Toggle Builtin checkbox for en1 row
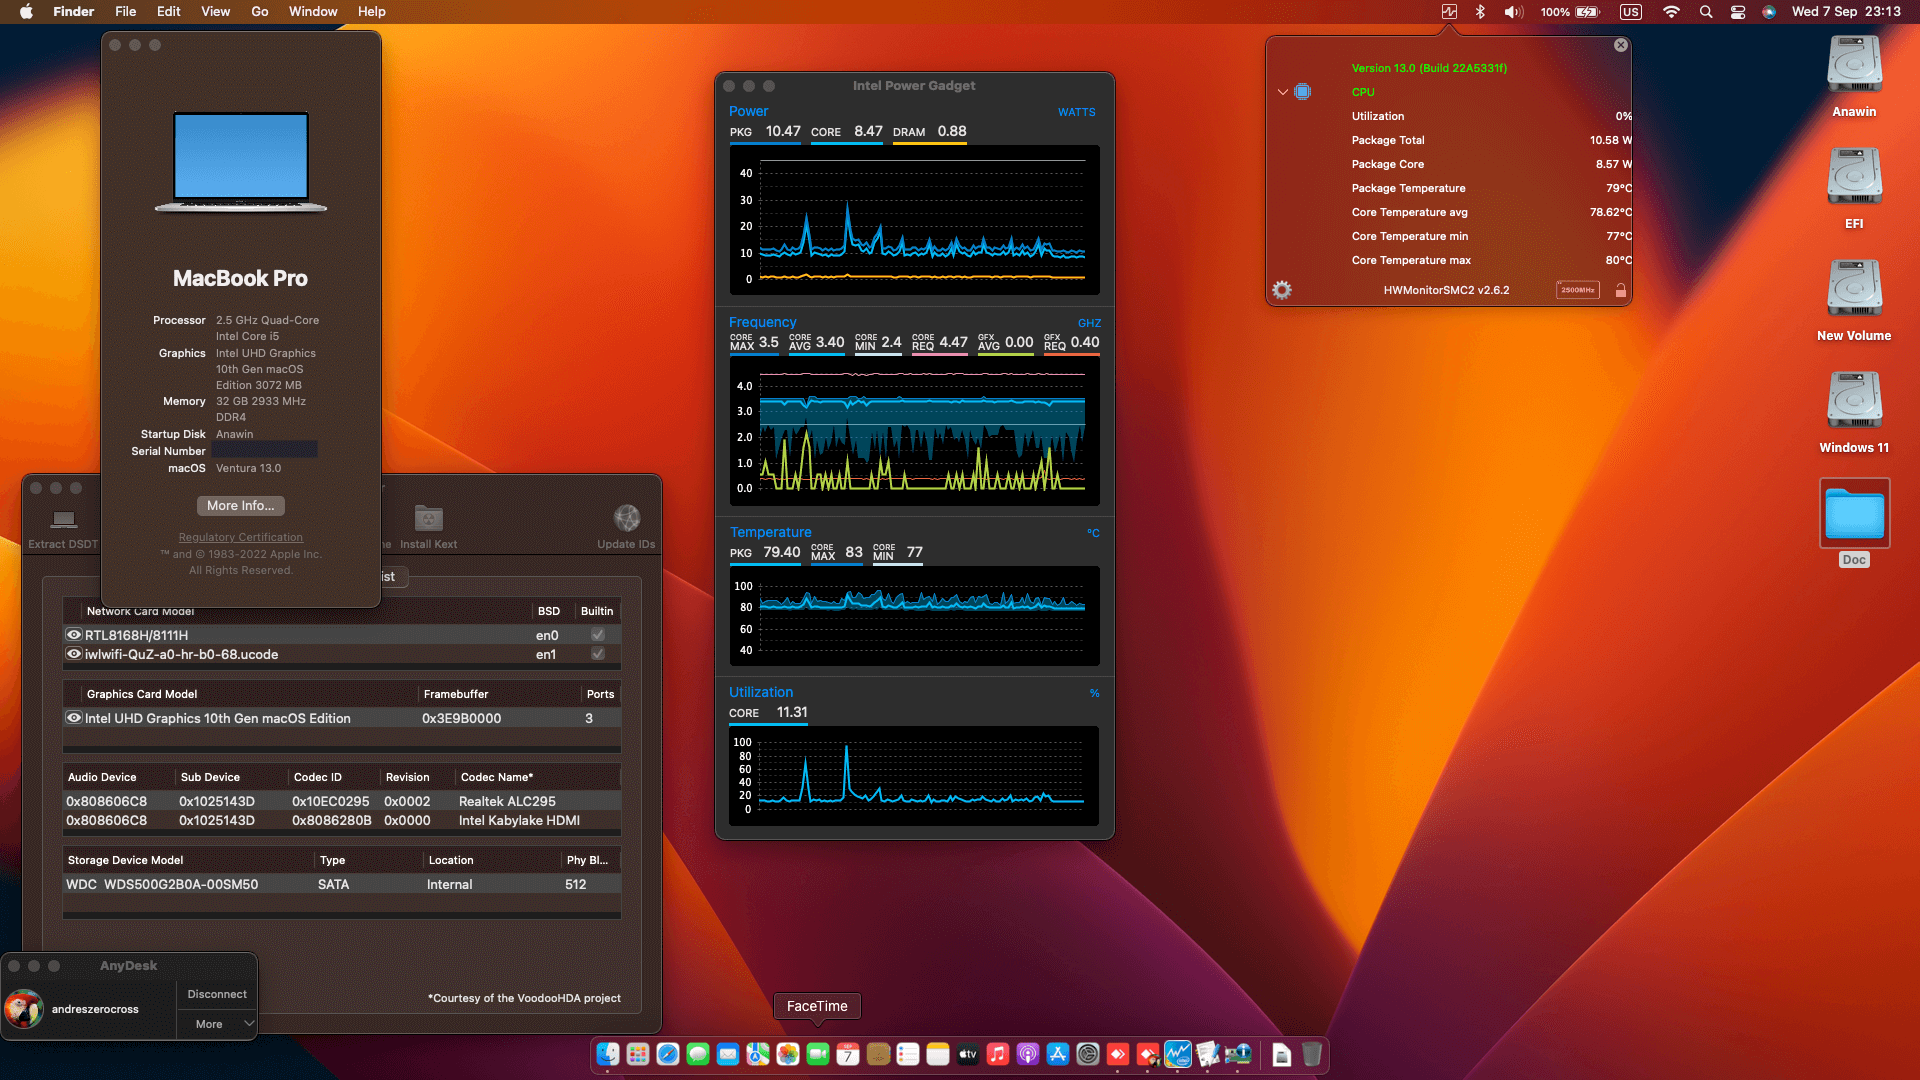This screenshot has height=1080, width=1920. pyautogui.click(x=598, y=654)
